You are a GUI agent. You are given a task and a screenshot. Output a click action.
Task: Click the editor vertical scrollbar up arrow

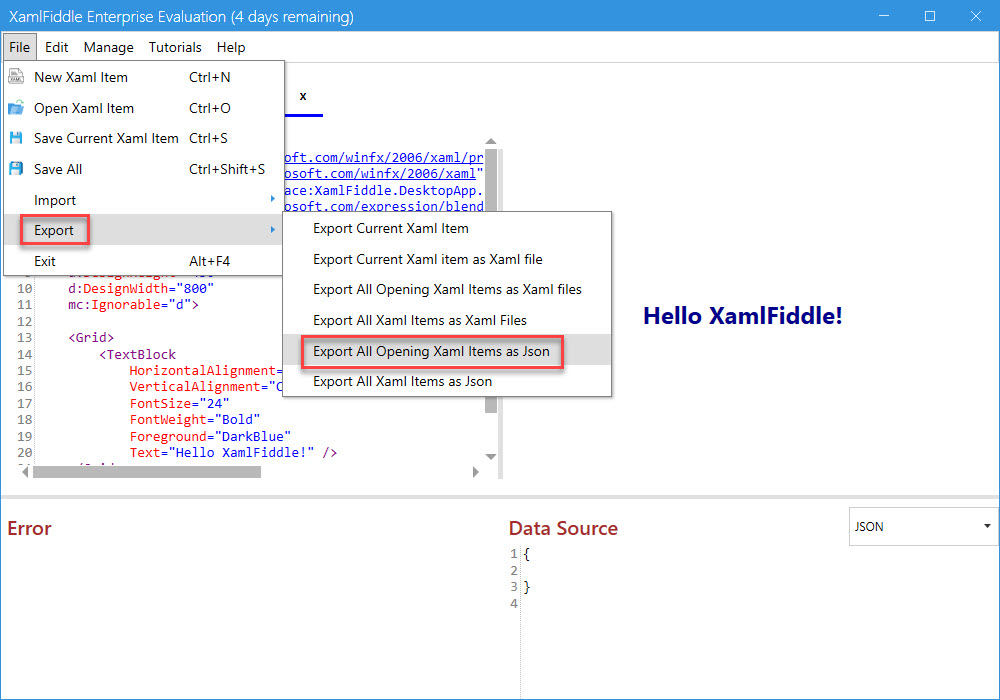click(x=490, y=142)
